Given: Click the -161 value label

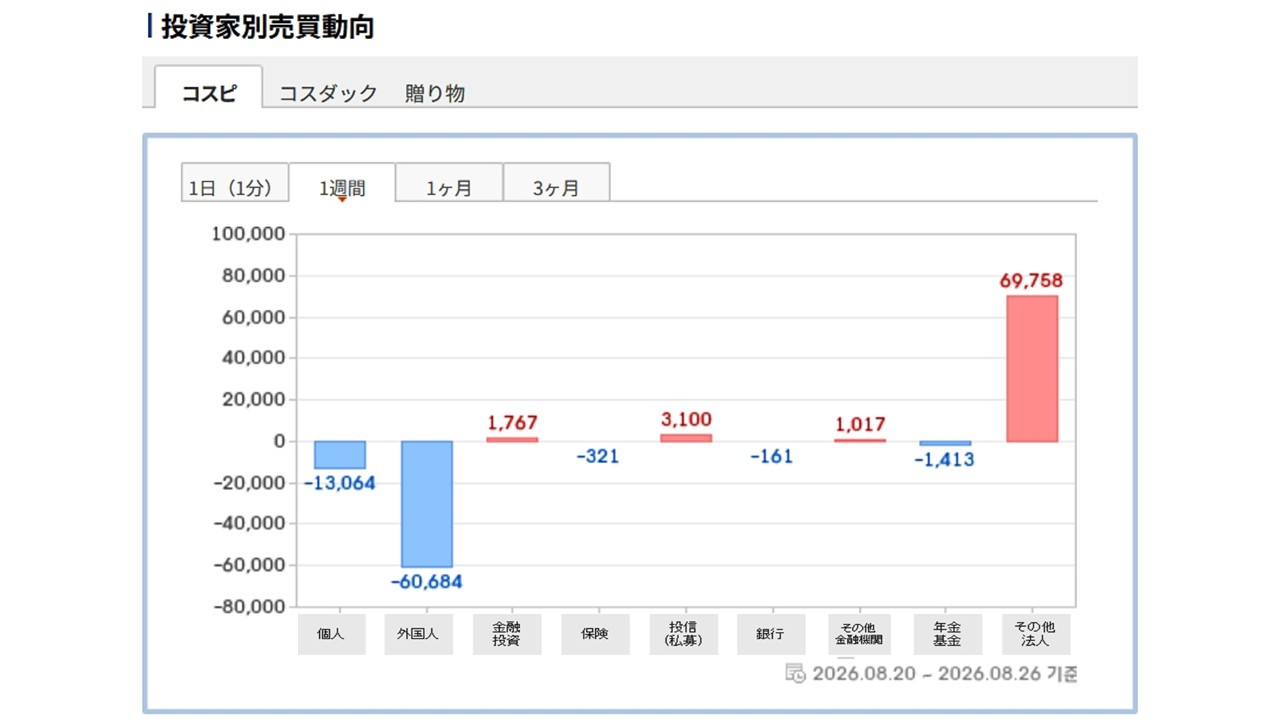Looking at the screenshot, I should [772, 456].
